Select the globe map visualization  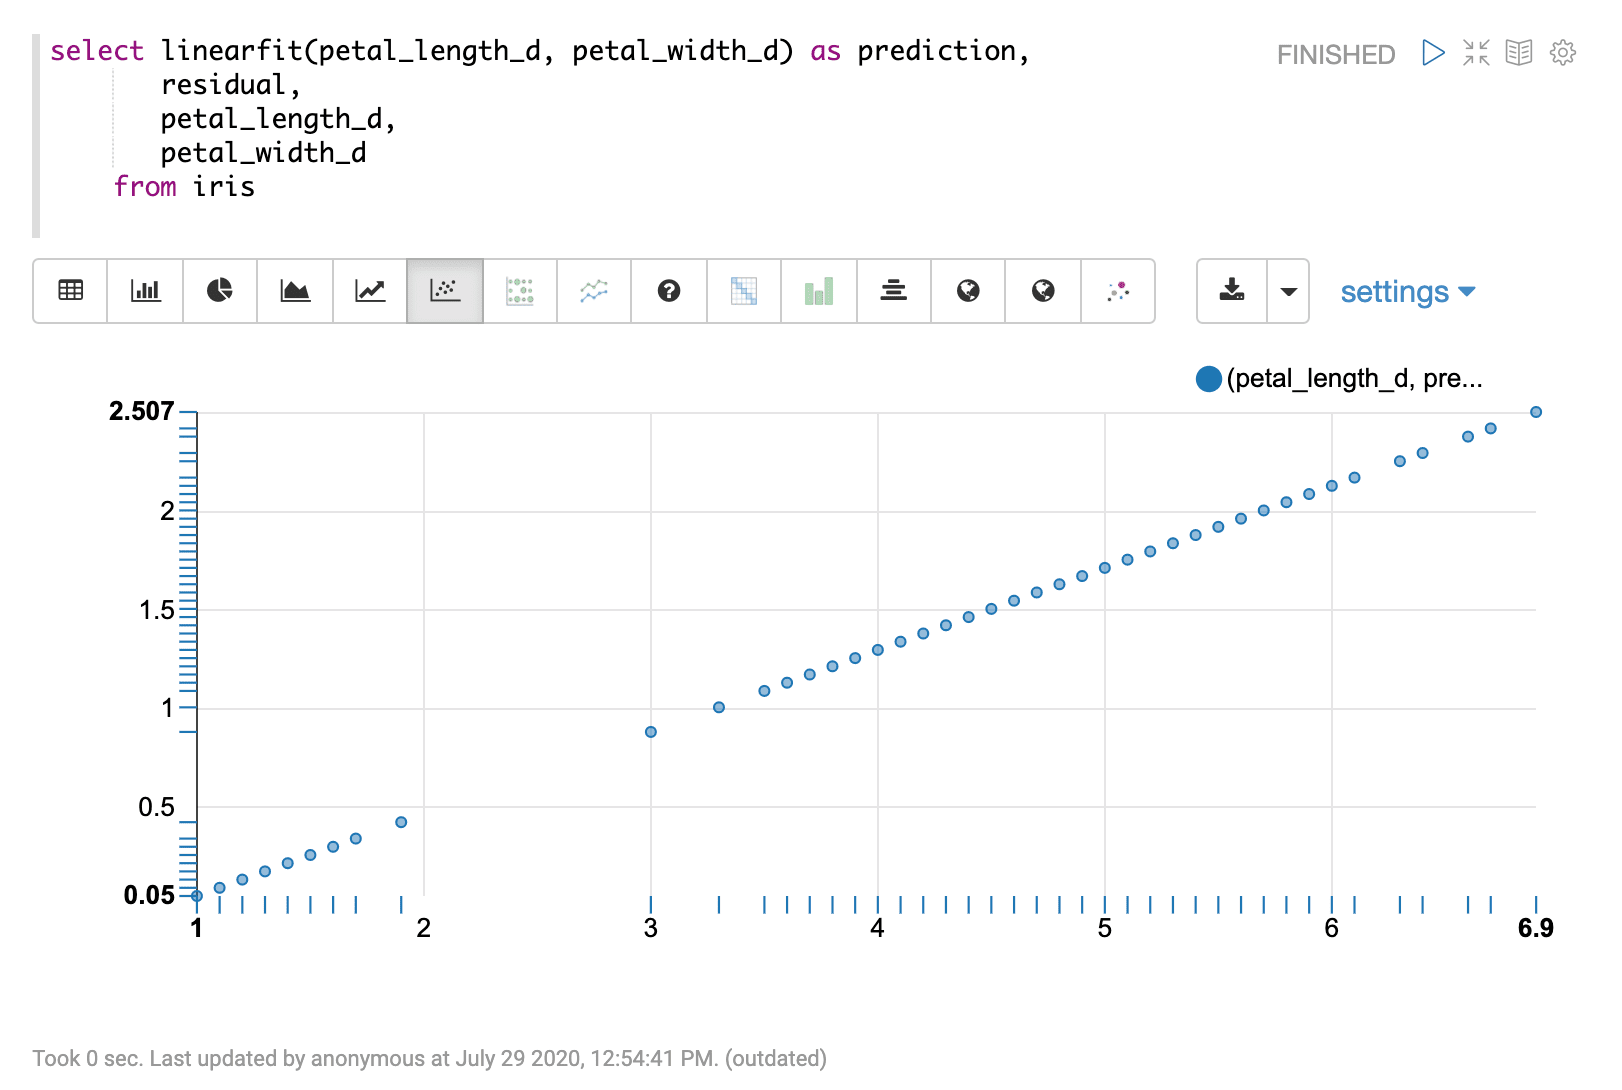pos(968,291)
